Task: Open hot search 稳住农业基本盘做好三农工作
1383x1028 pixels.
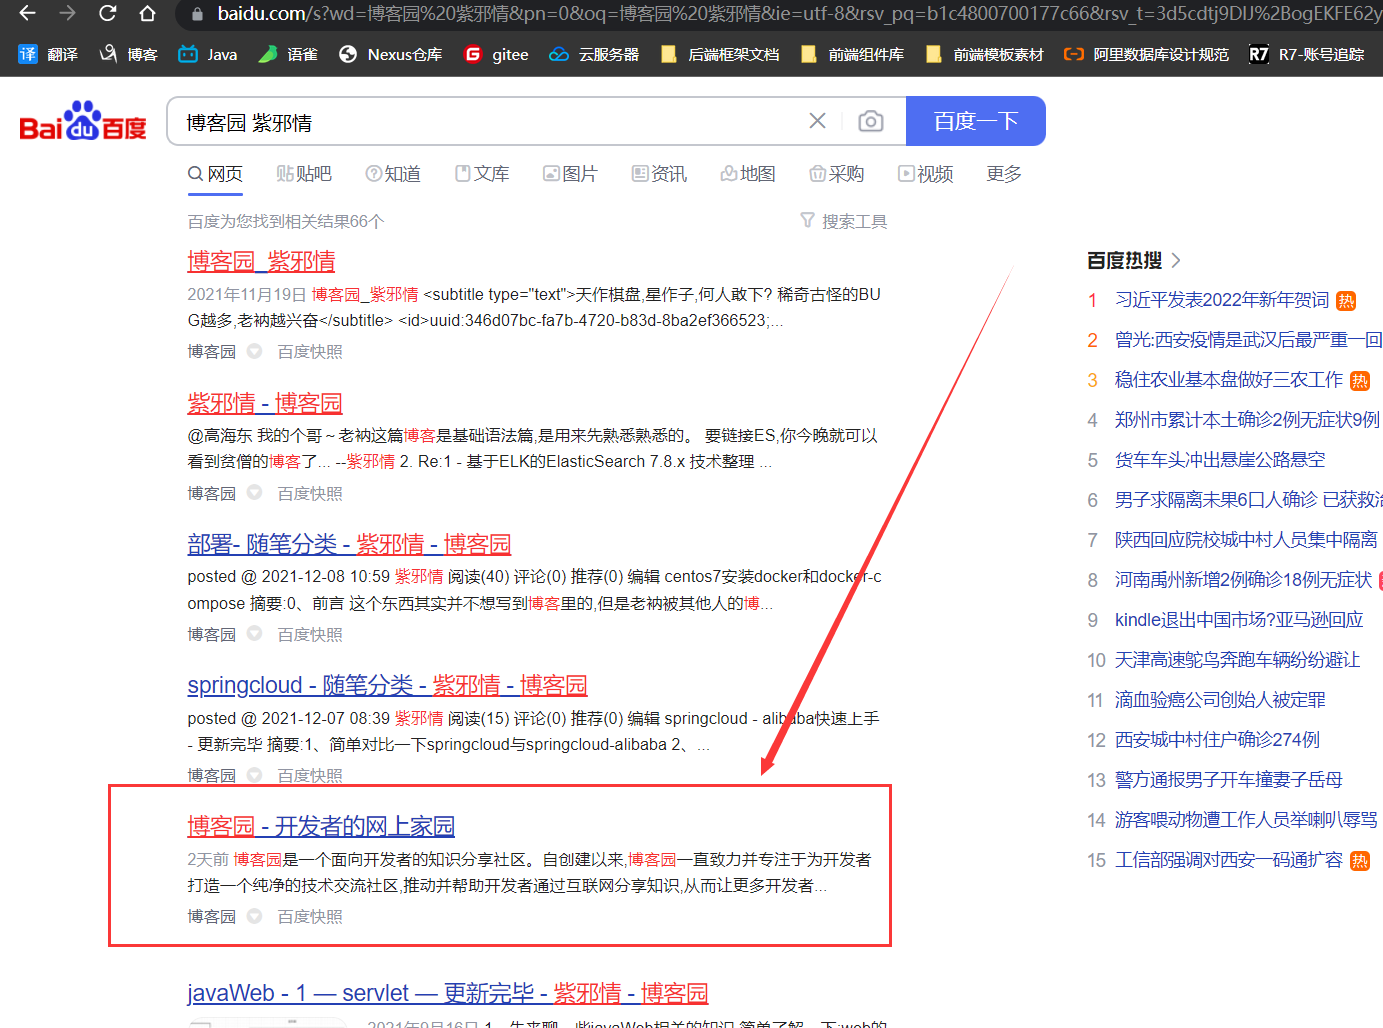Action: tap(1229, 380)
